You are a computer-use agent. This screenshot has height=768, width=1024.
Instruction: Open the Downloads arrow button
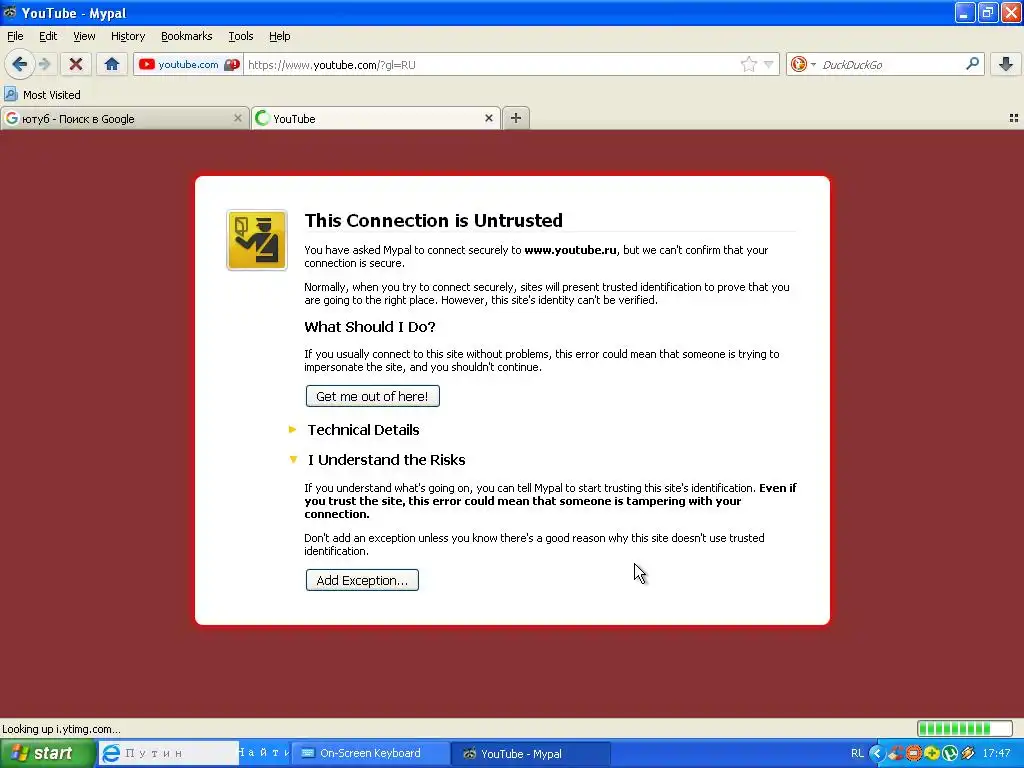tap(1006, 64)
